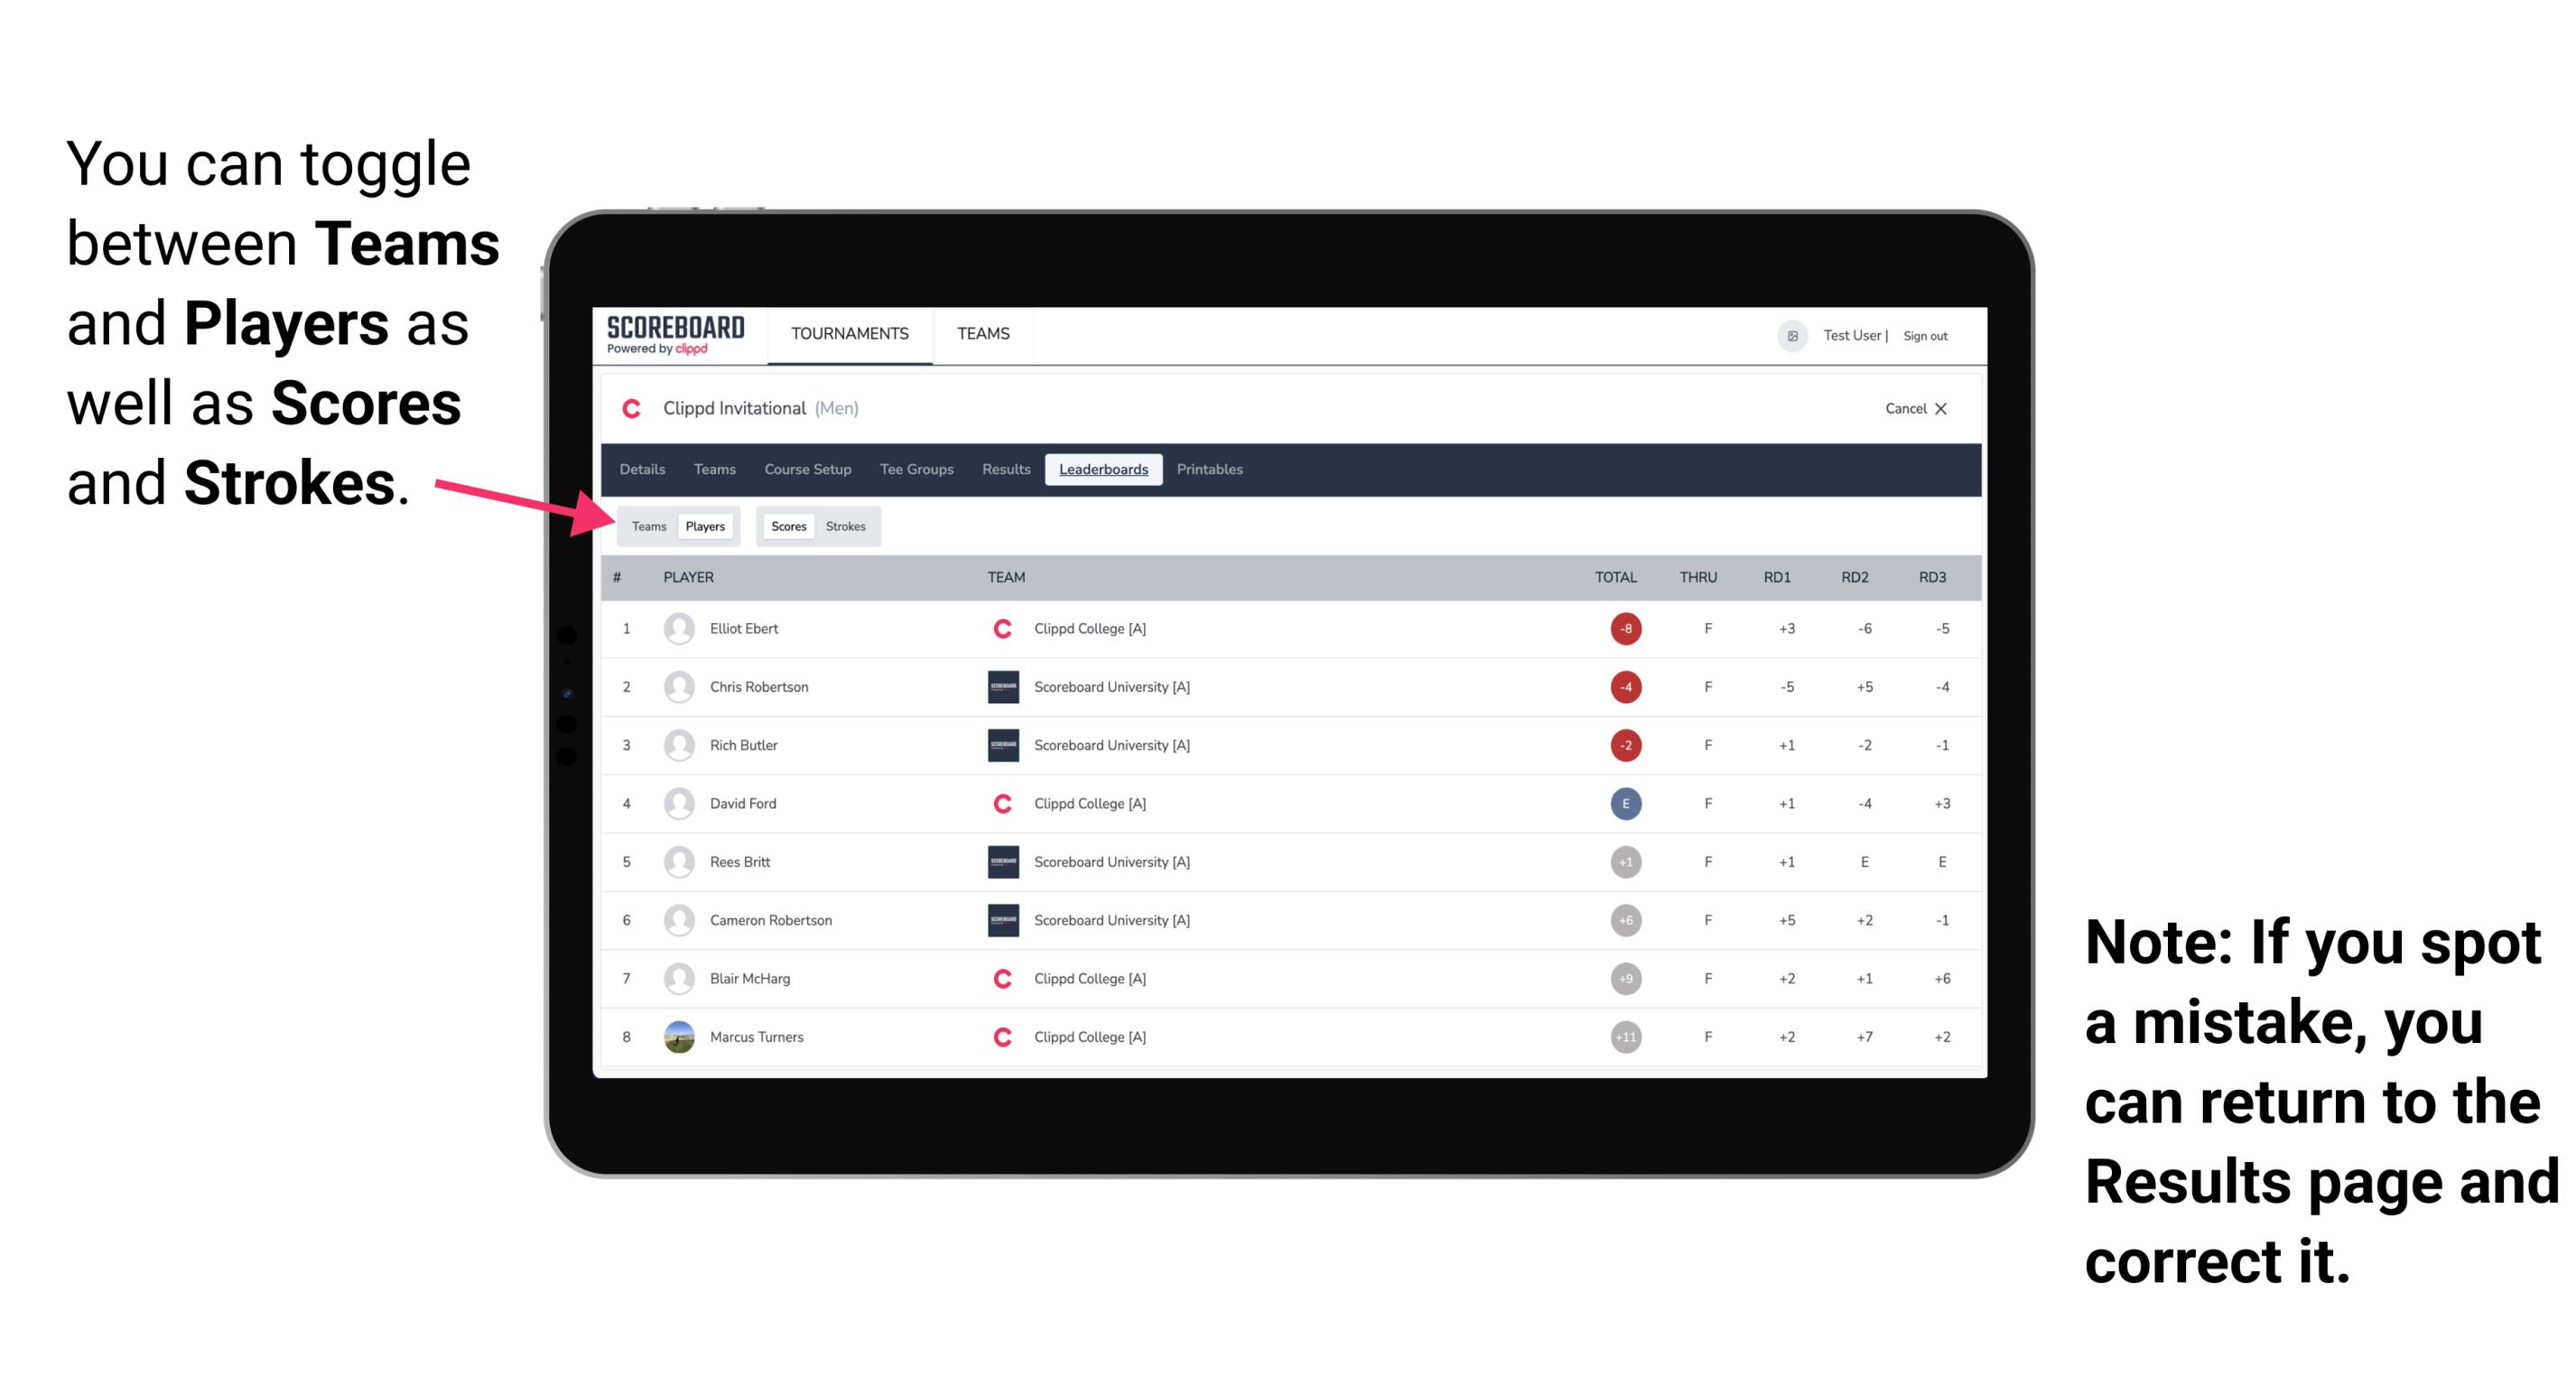Viewport: 2576px width, 1386px height.
Task: Select the Players tab filter
Action: (x=704, y=526)
